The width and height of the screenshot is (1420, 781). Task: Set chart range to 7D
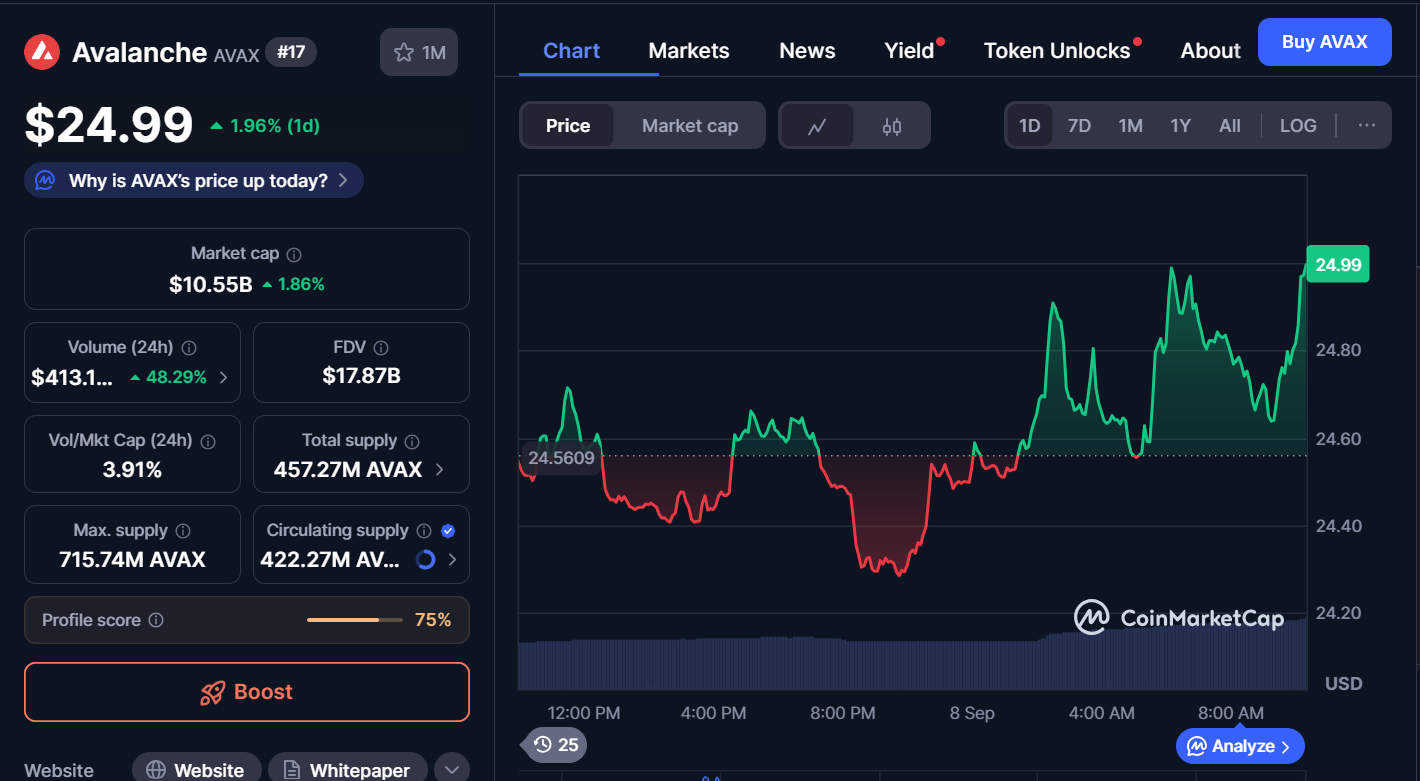coord(1079,126)
